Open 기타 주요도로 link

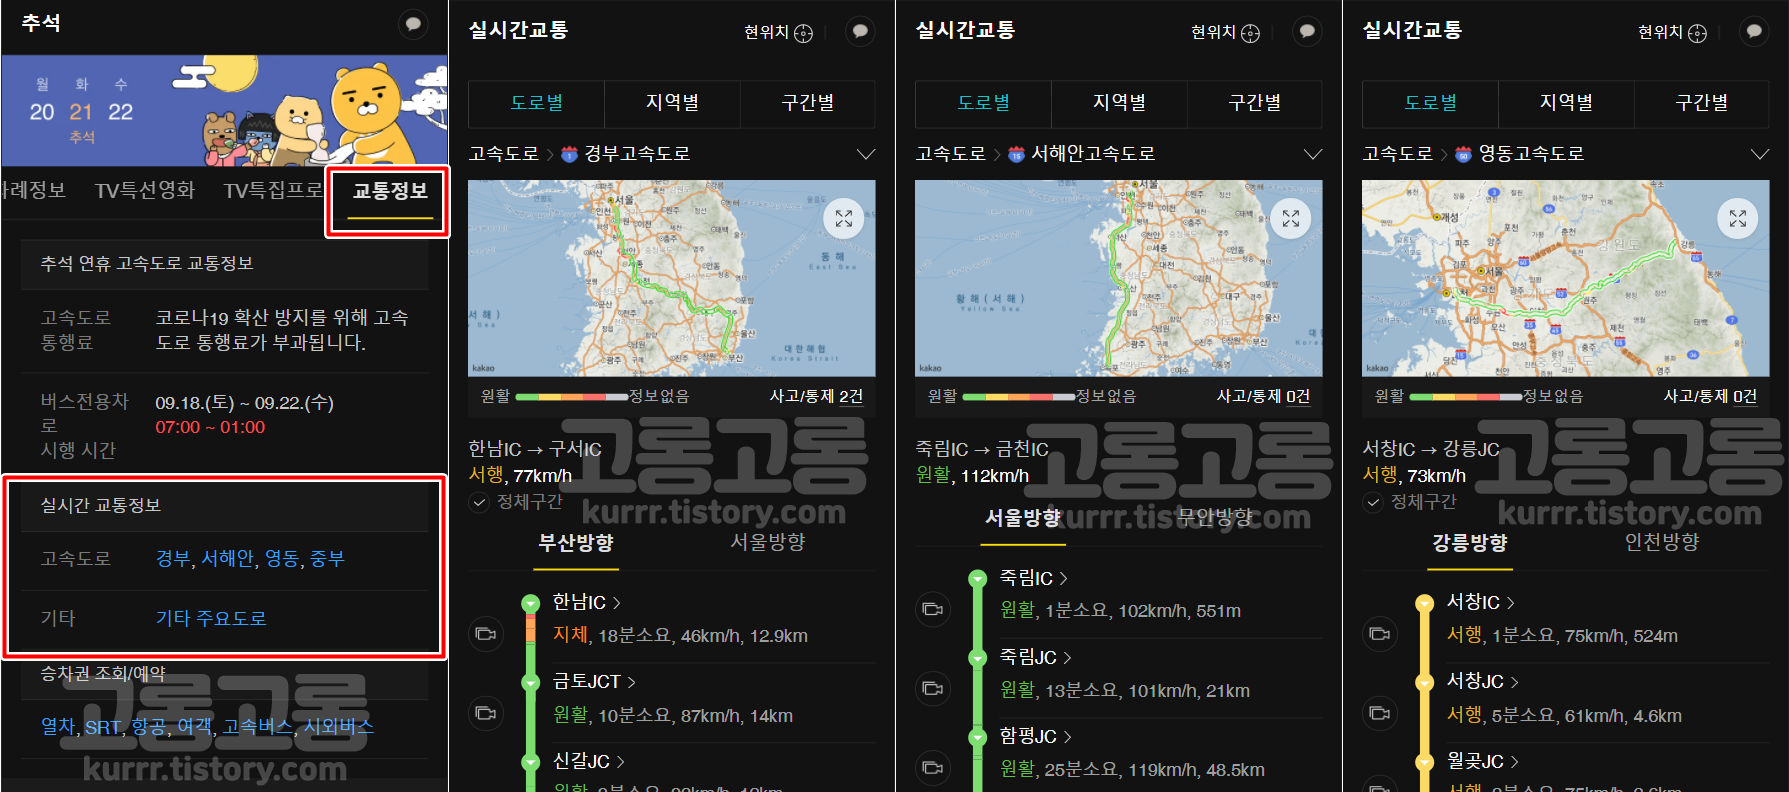click(211, 618)
